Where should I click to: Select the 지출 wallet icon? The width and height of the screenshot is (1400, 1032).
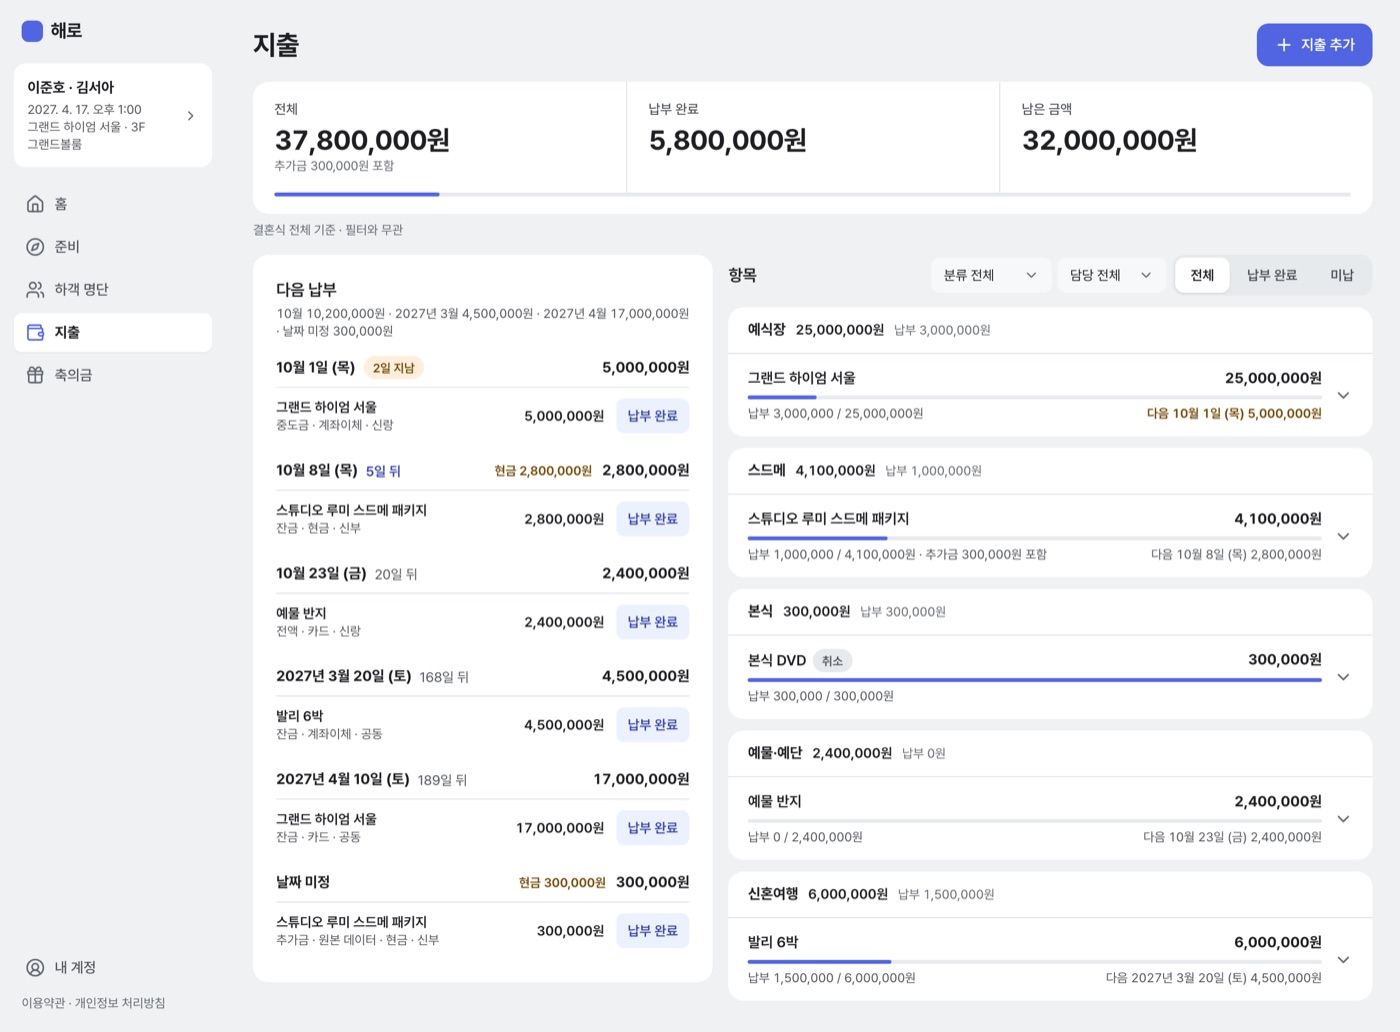(x=35, y=332)
